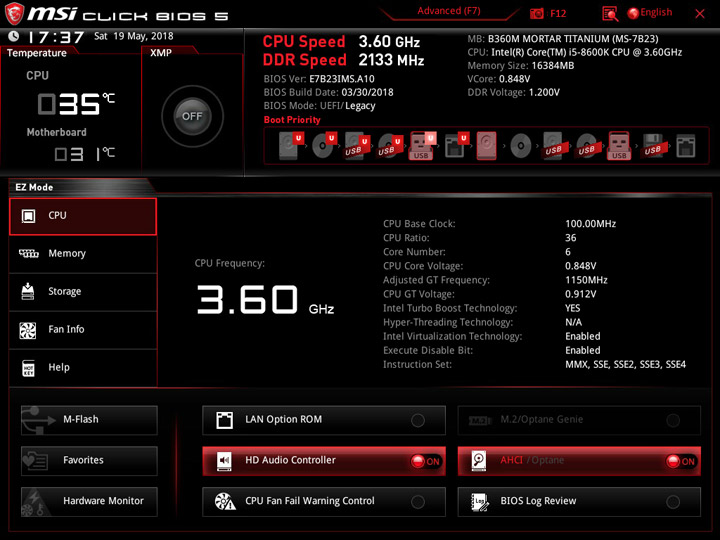Click the Temperature panel header

[x=37, y=53]
